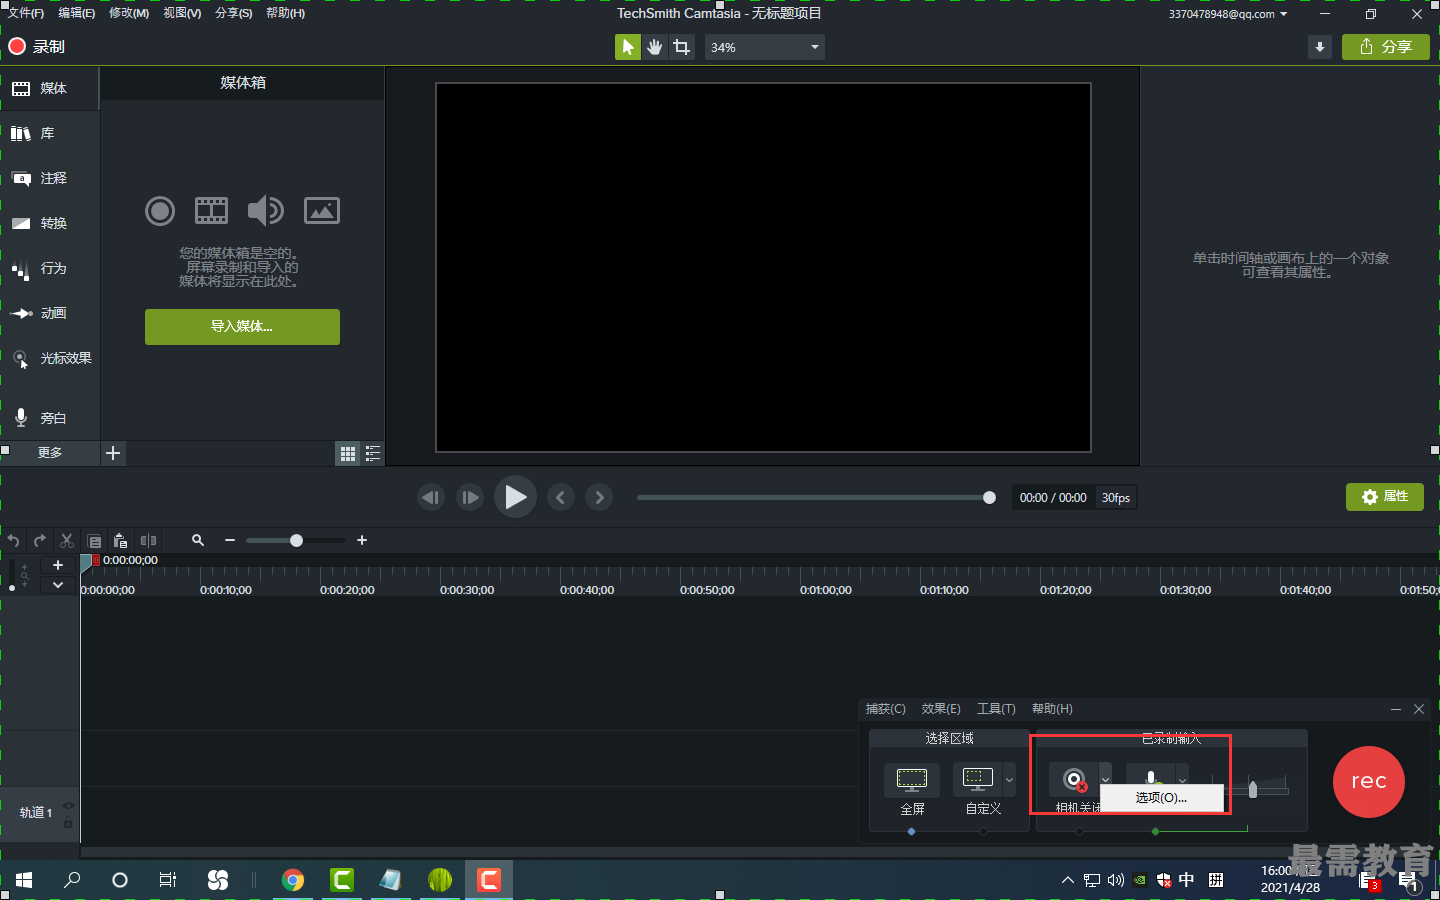Zoom out timeline with minus button
The height and width of the screenshot is (900, 1440).
click(x=230, y=540)
